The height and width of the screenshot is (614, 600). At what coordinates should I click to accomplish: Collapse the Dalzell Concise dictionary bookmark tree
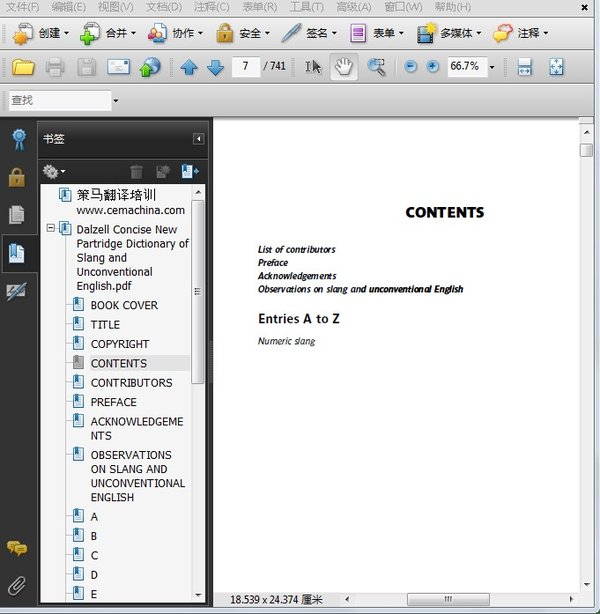[x=50, y=229]
